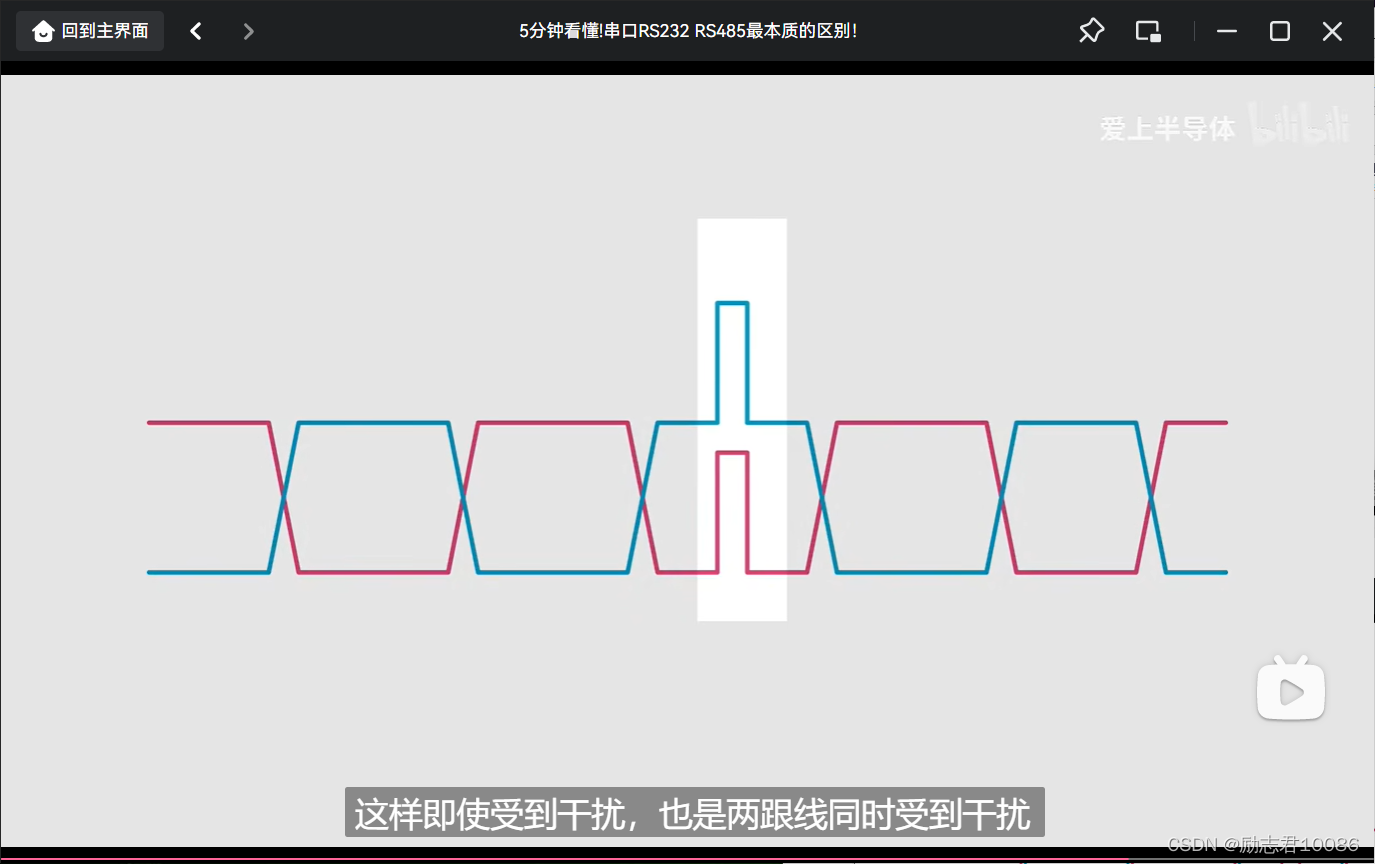Switch to mini picture-in-picture window
The width and height of the screenshot is (1375, 864).
point(1148,31)
